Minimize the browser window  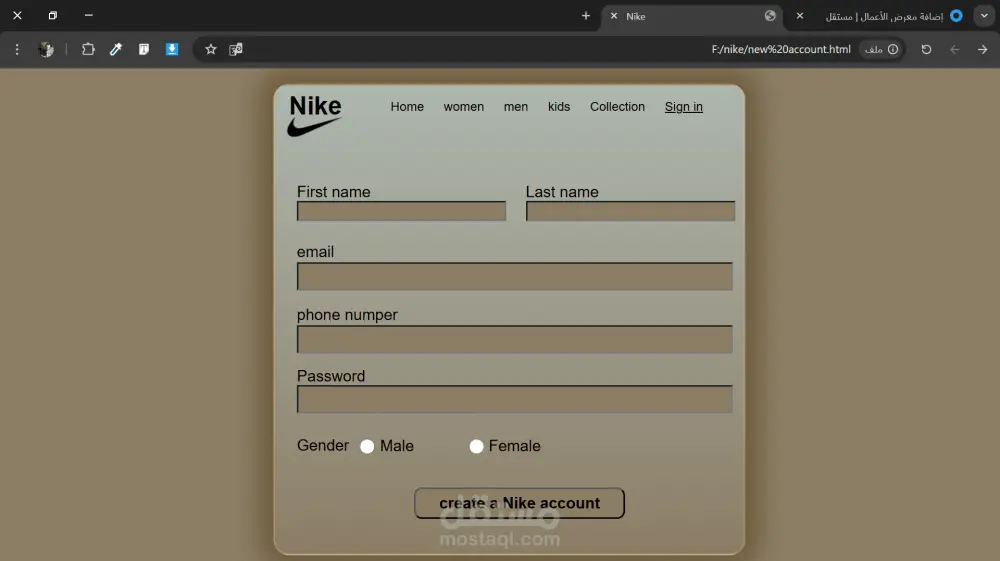pos(89,15)
